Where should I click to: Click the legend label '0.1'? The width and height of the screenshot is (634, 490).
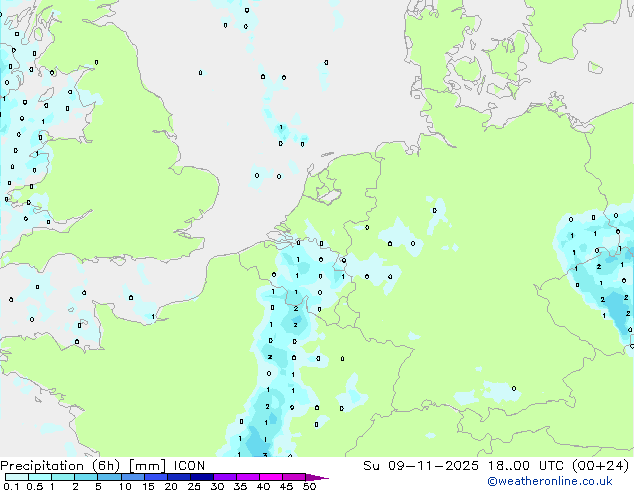tap(11, 486)
